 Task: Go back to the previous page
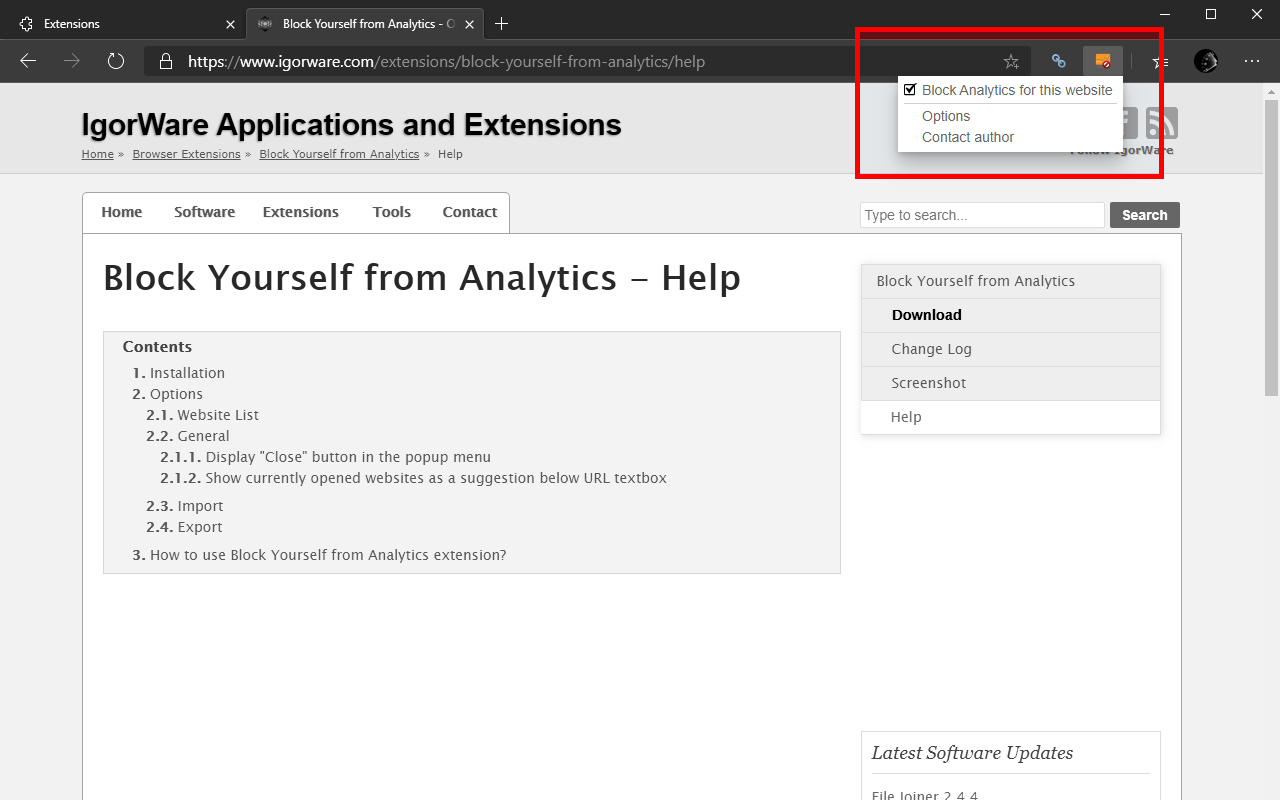pos(28,61)
